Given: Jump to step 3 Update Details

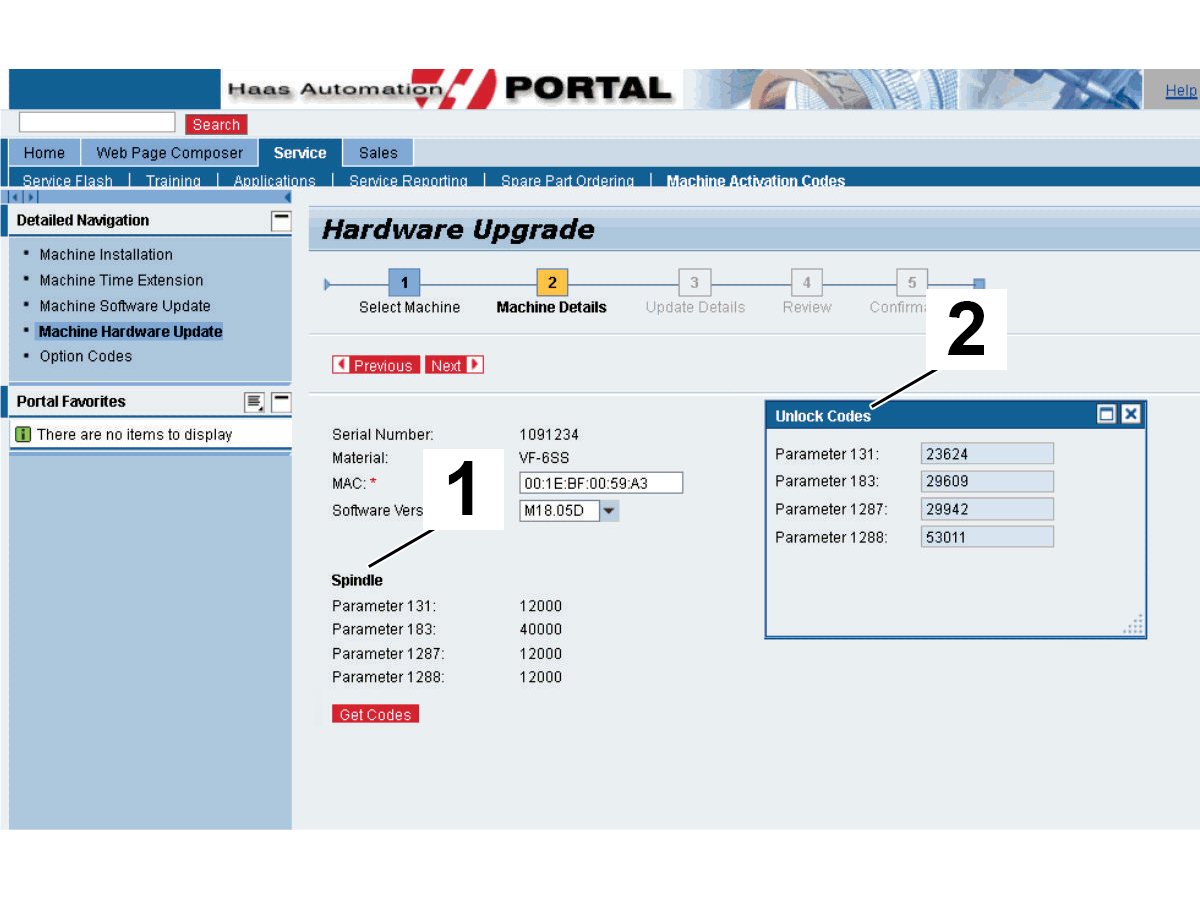Looking at the screenshot, I should (694, 283).
